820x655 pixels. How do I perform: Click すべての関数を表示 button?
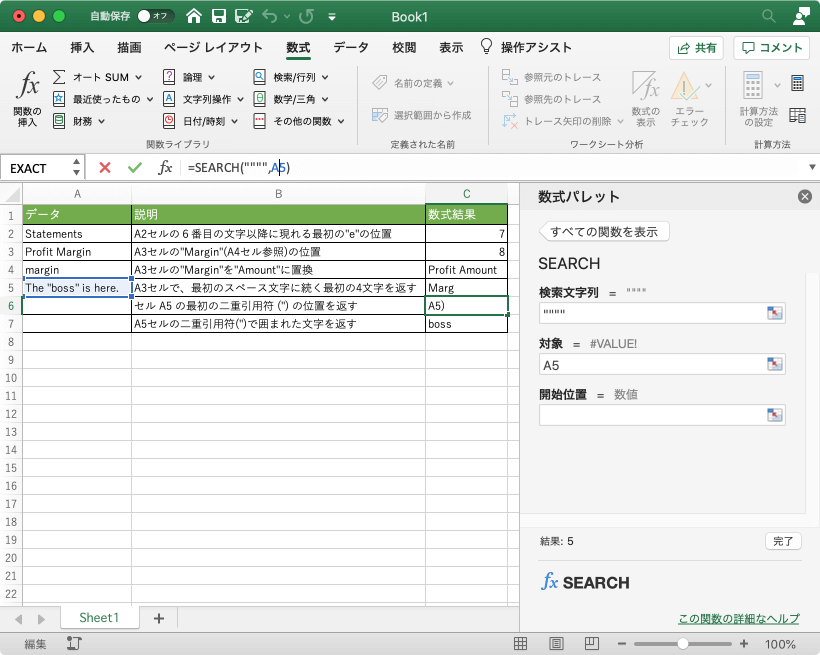point(604,232)
